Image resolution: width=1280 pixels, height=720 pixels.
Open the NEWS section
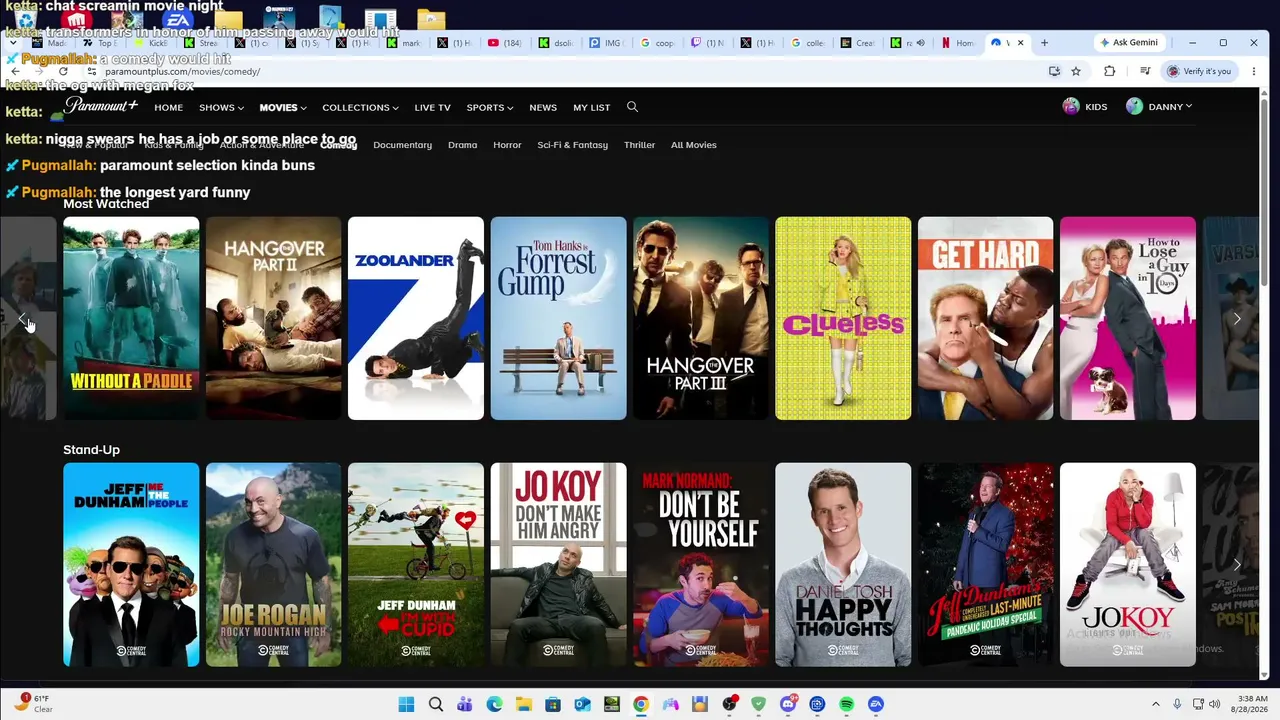(543, 107)
